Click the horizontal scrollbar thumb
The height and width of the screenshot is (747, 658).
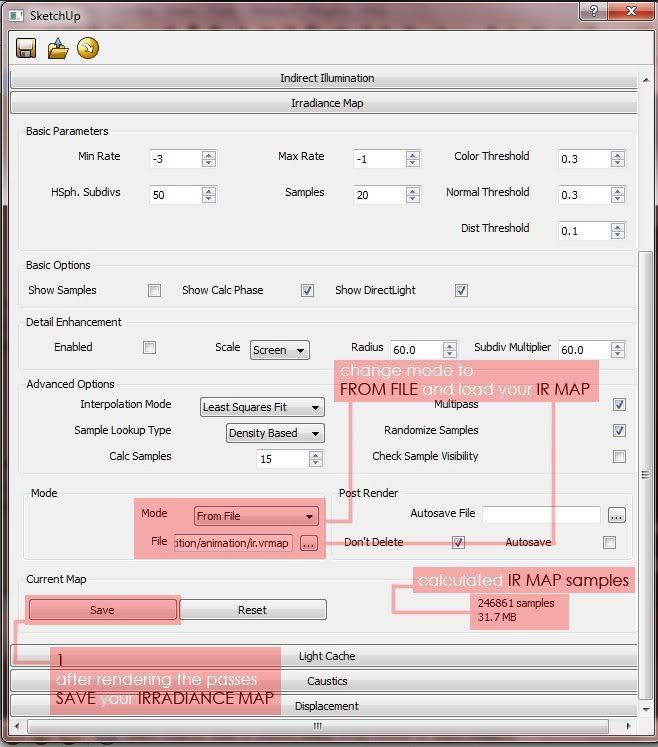[318, 727]
